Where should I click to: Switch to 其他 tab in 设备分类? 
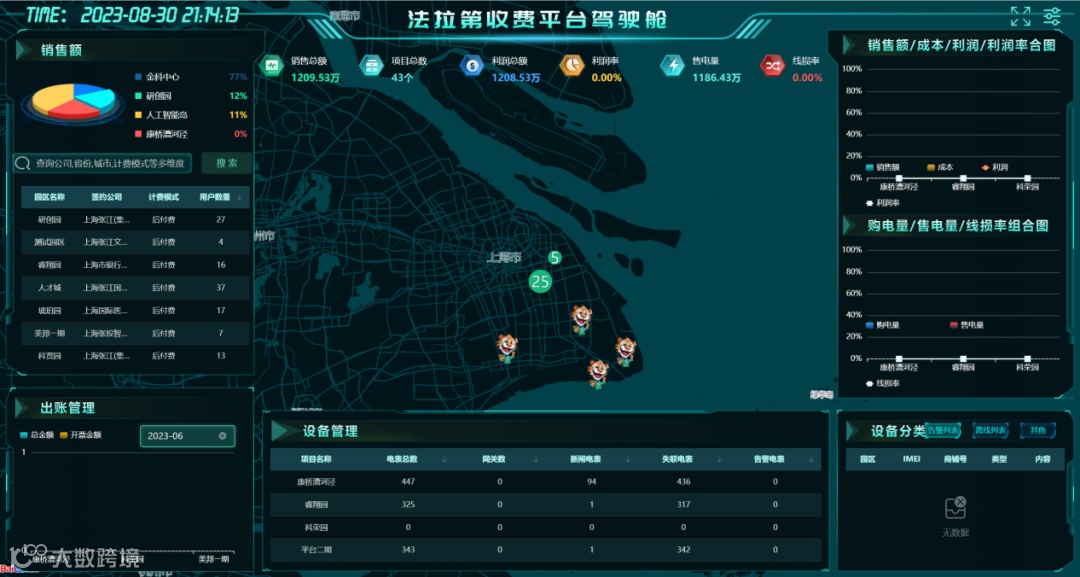pos(1037,430)
